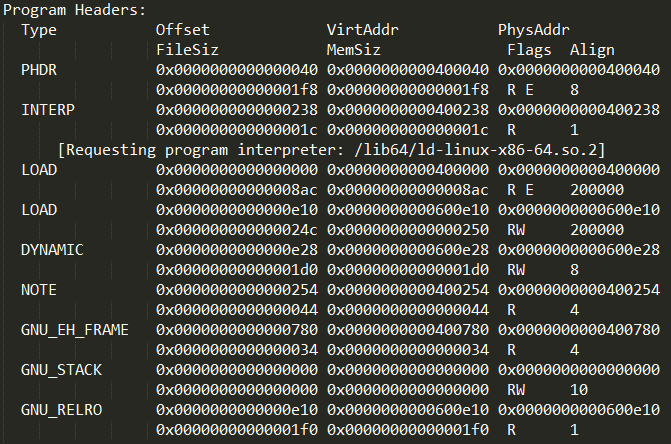Click the first LOAD entry label

point(39,170)
